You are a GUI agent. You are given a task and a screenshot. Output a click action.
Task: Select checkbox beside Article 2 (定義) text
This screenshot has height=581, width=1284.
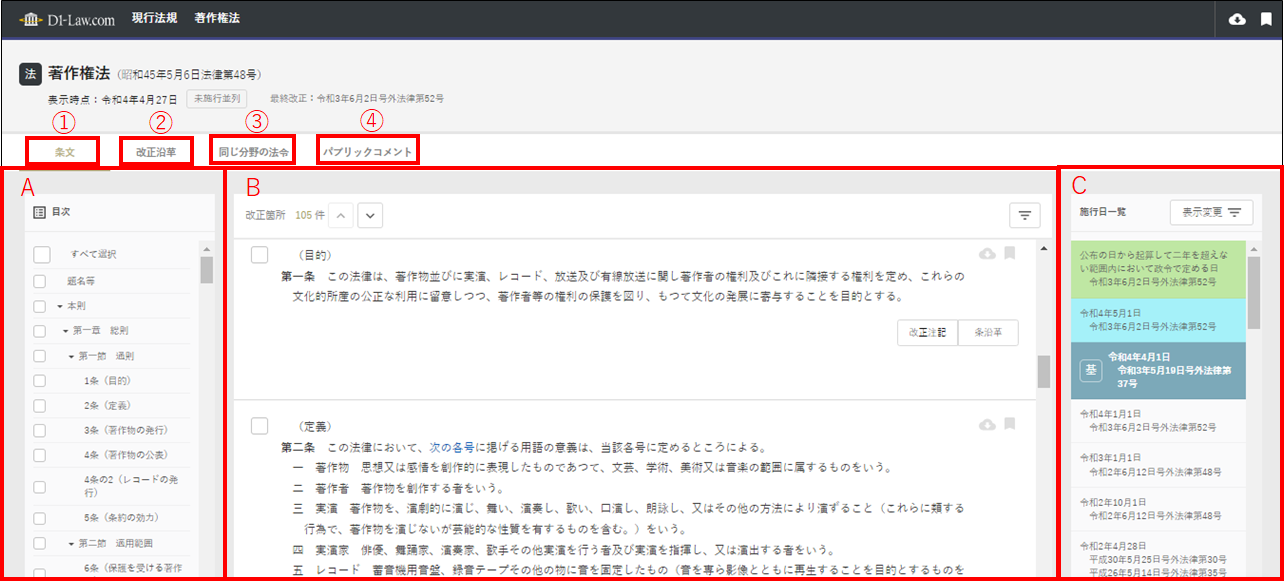[259, 426]
